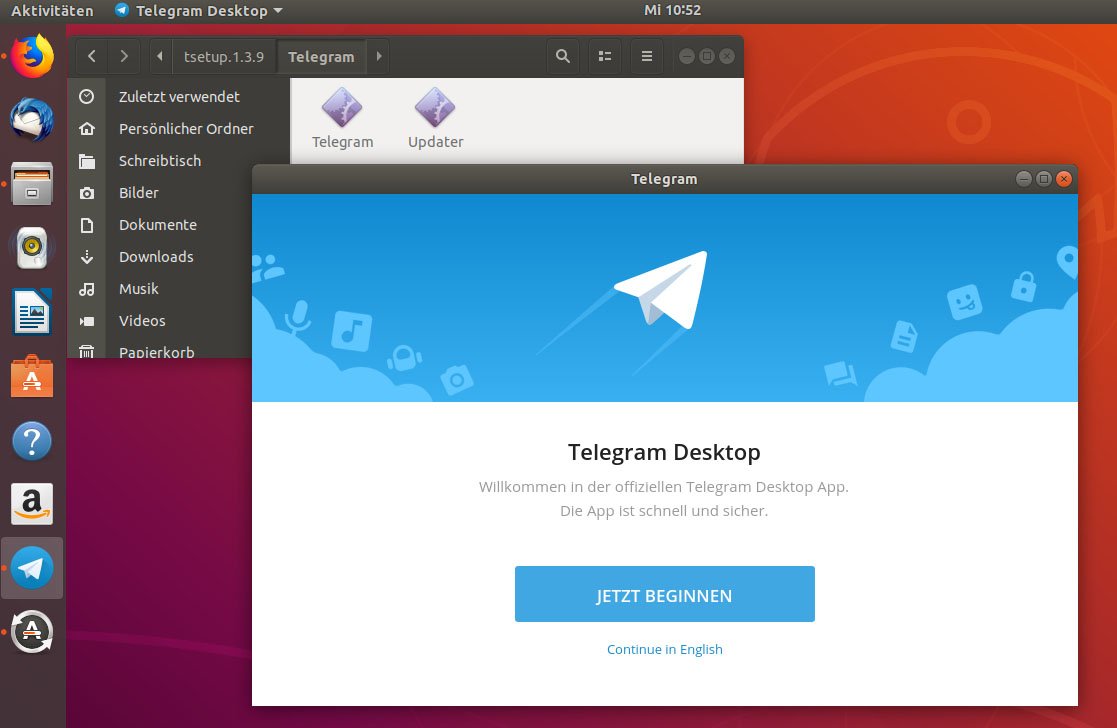Click the Continue in English link
Viewport: 1117px width, 728px height.
coord(664,649)
